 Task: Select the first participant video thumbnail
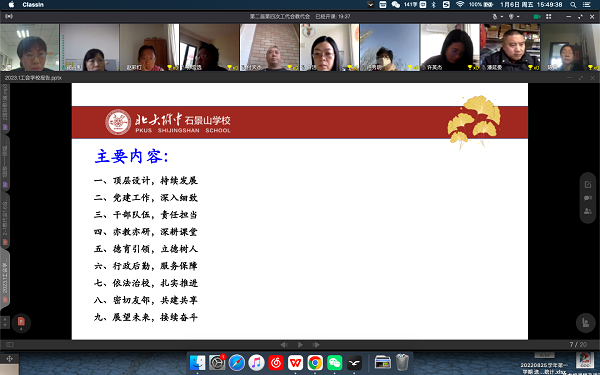(30, 47)
